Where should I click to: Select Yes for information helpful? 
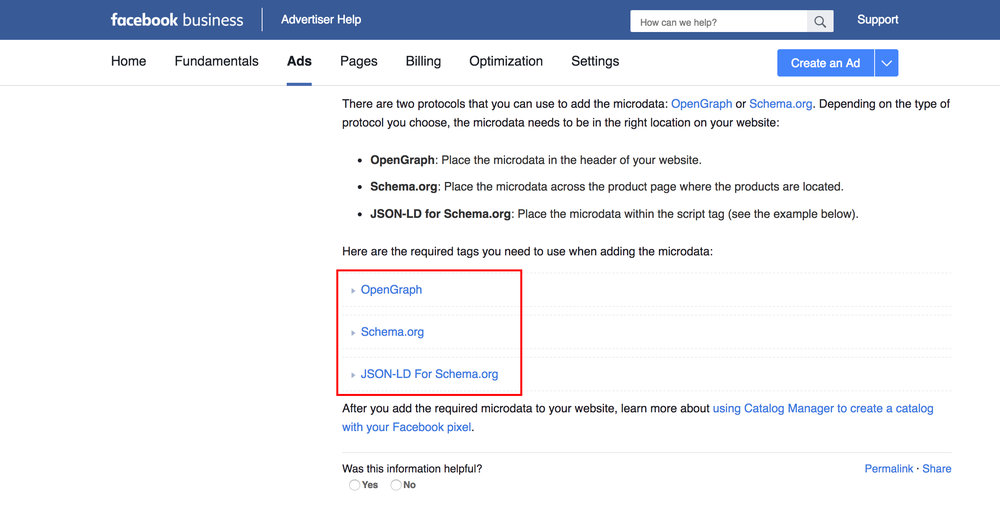click(x=354, y=485)
